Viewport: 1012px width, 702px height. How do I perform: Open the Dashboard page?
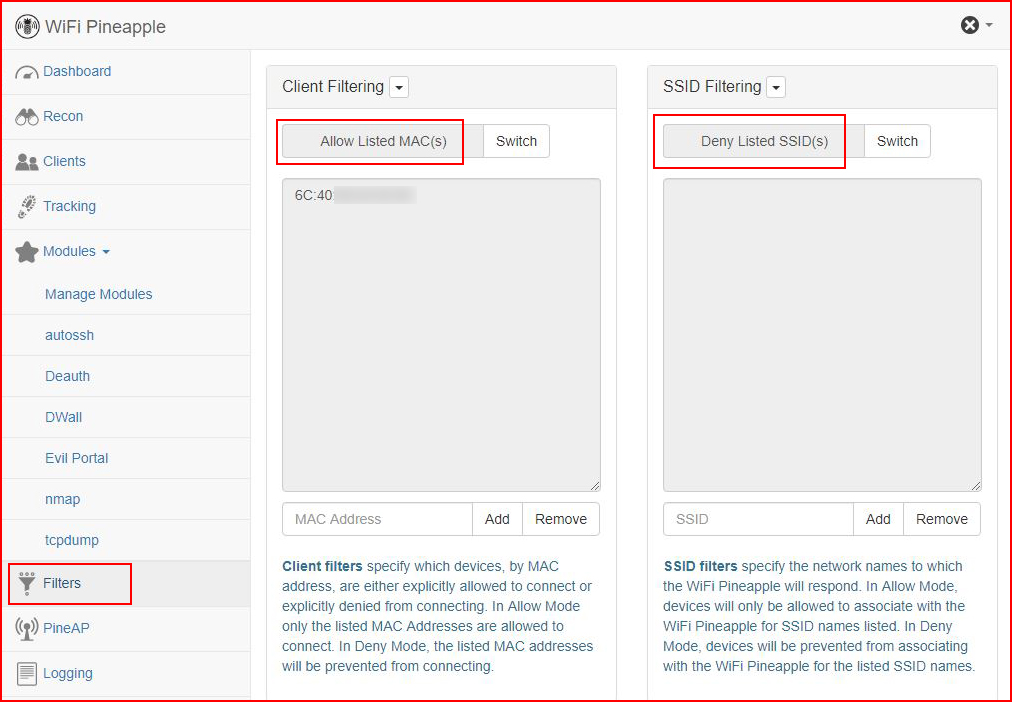pyautogui.click(x=77, y=71)
